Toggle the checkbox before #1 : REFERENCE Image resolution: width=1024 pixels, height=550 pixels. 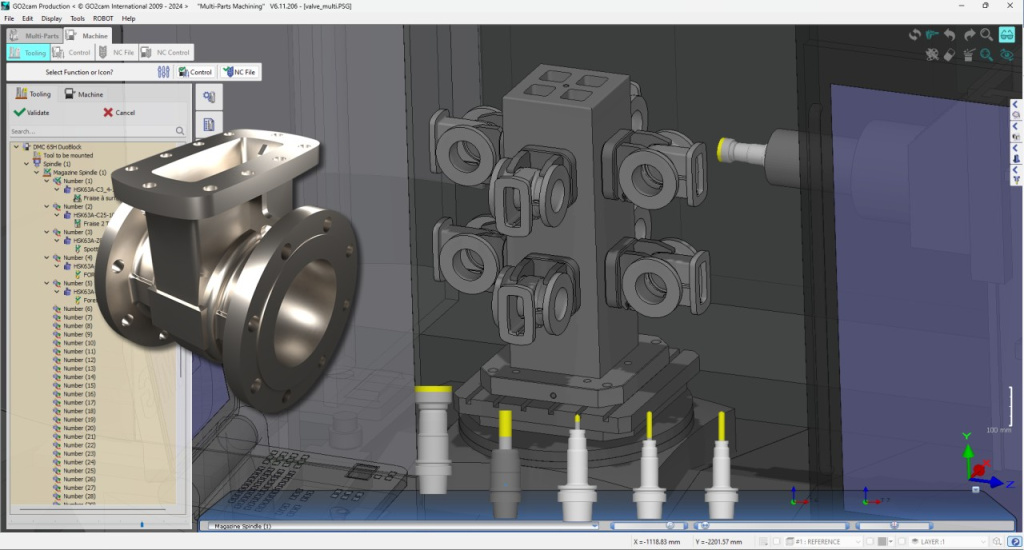coord(778,542)
